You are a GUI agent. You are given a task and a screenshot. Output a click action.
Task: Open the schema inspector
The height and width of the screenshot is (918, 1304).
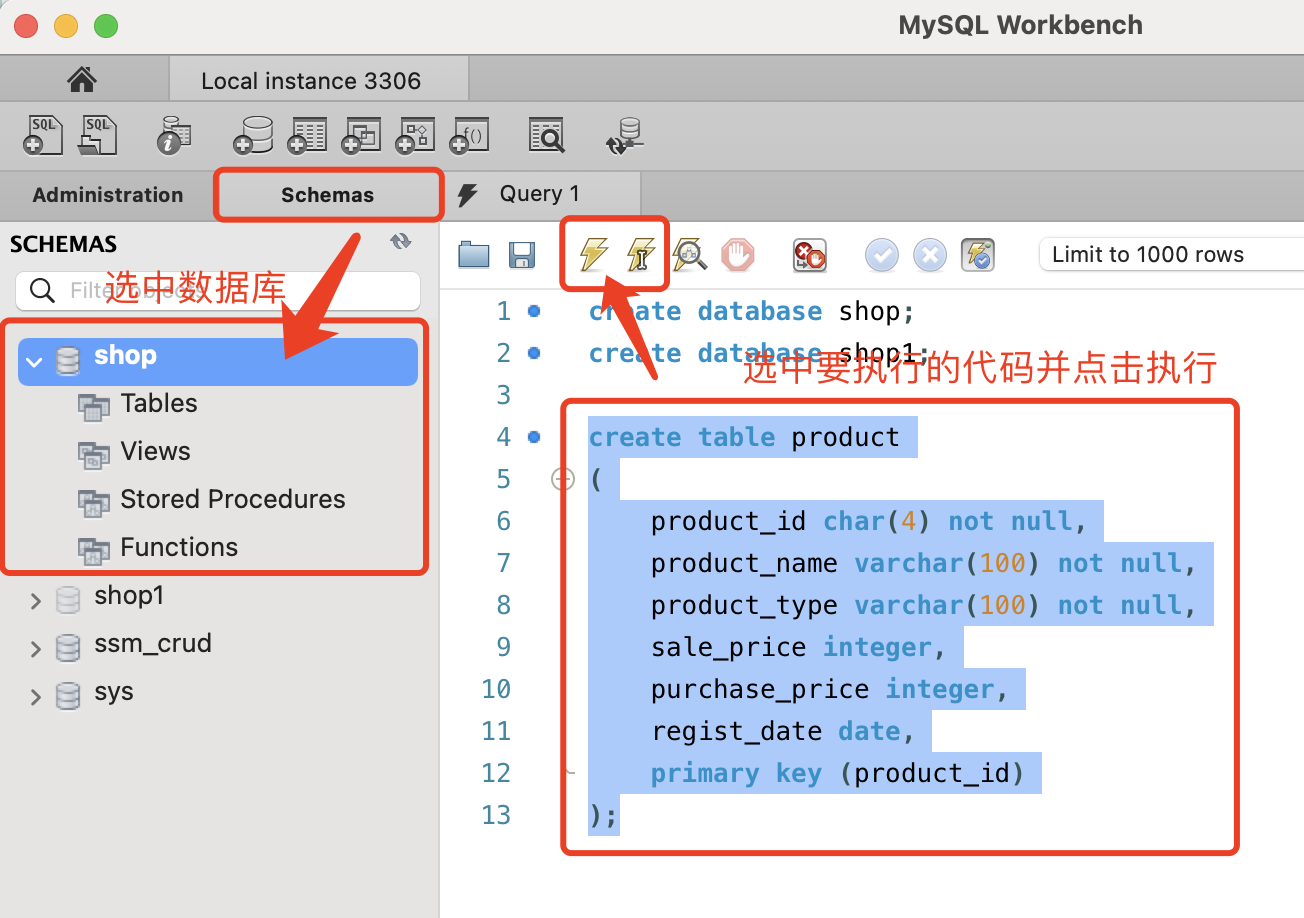175,135
